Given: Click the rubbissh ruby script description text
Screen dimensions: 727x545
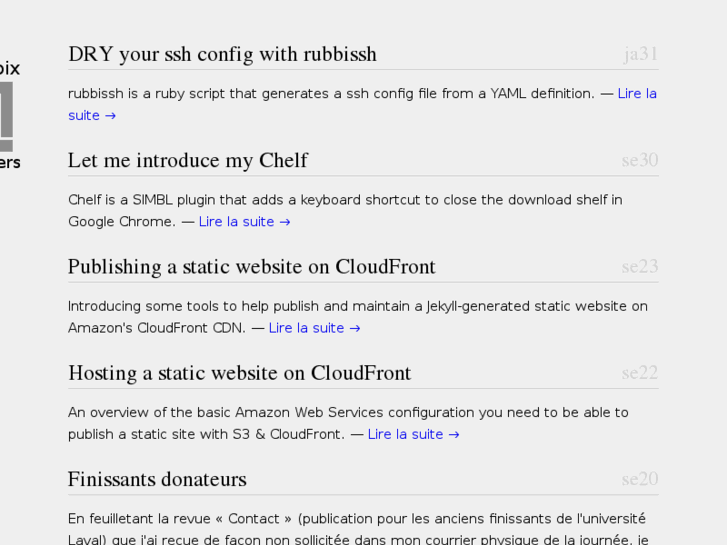Looking at the screenshot, I should coord(331,94).
